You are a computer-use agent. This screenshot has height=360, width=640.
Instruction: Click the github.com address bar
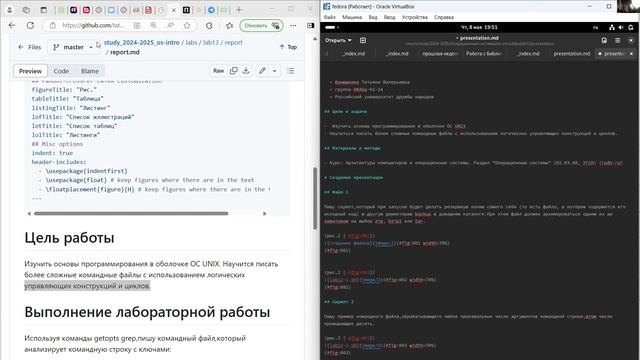pyautogui.click(x=92, y=25)
